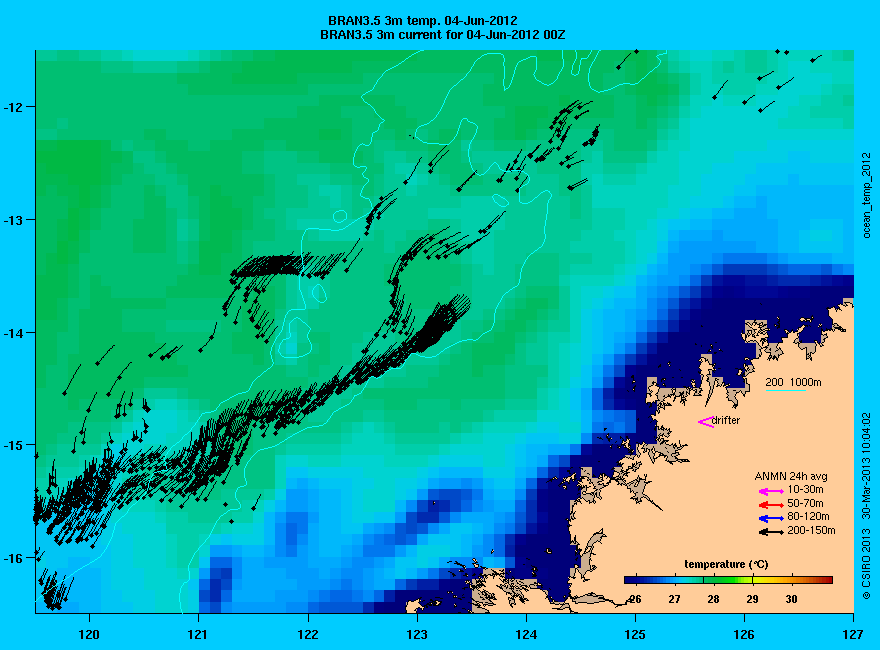Click the color bar value 29
Image resolution: width=880 pixels, height=650 pixels.
(753, 599)
